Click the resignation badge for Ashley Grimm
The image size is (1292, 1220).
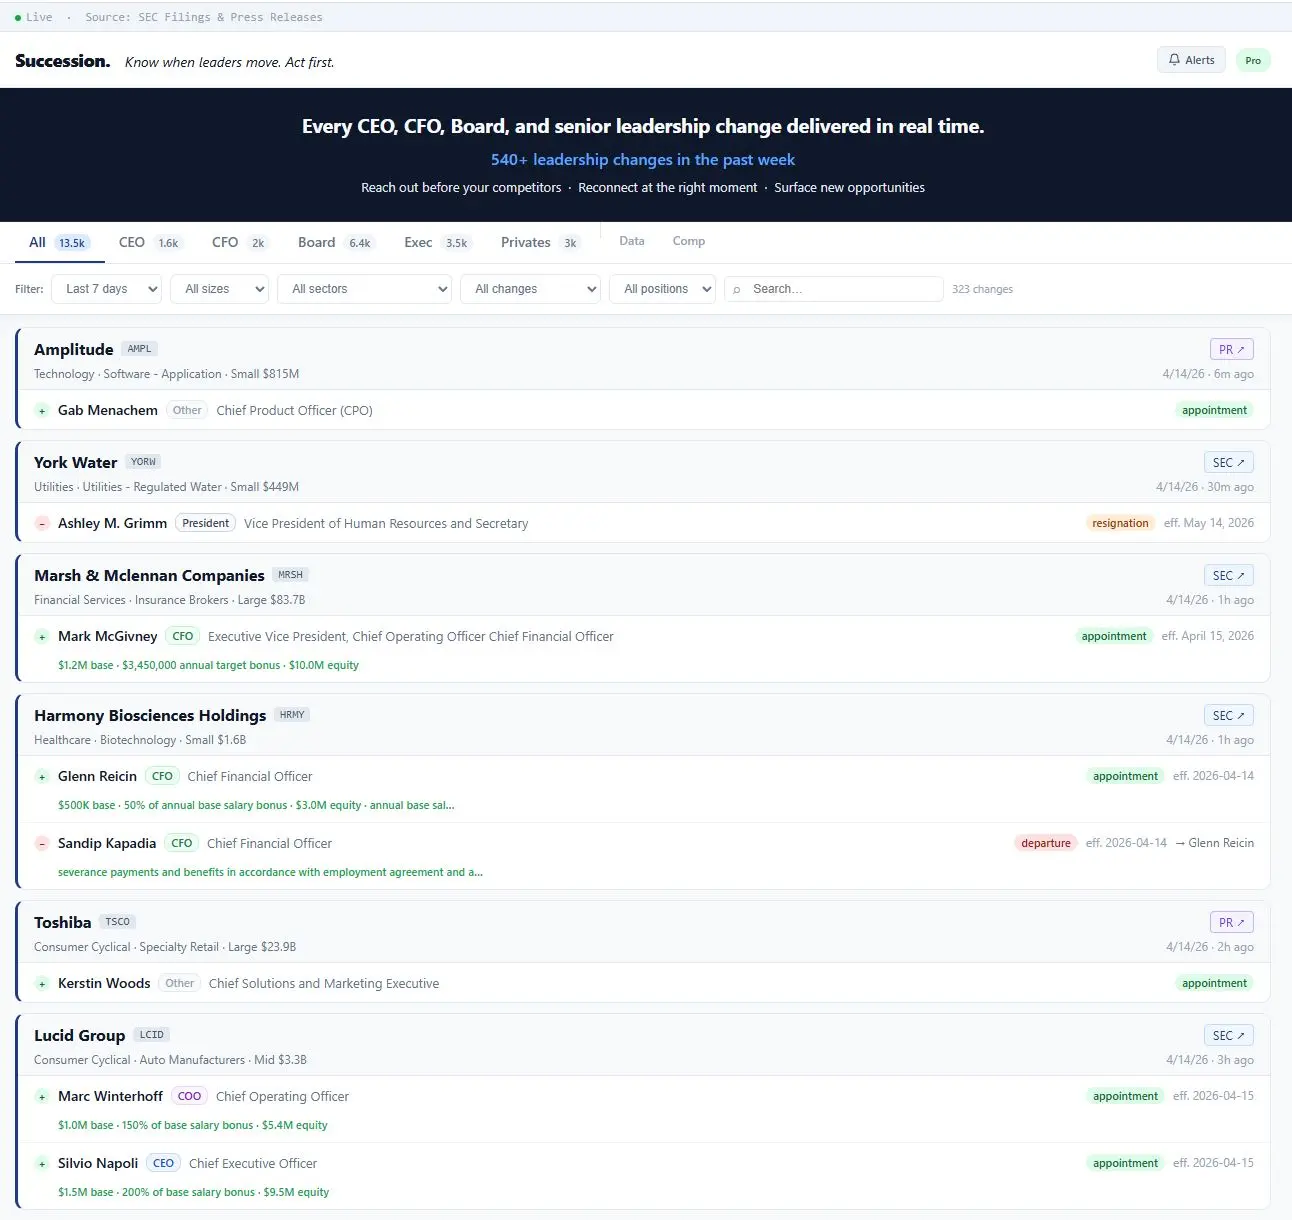(1120, 523)
